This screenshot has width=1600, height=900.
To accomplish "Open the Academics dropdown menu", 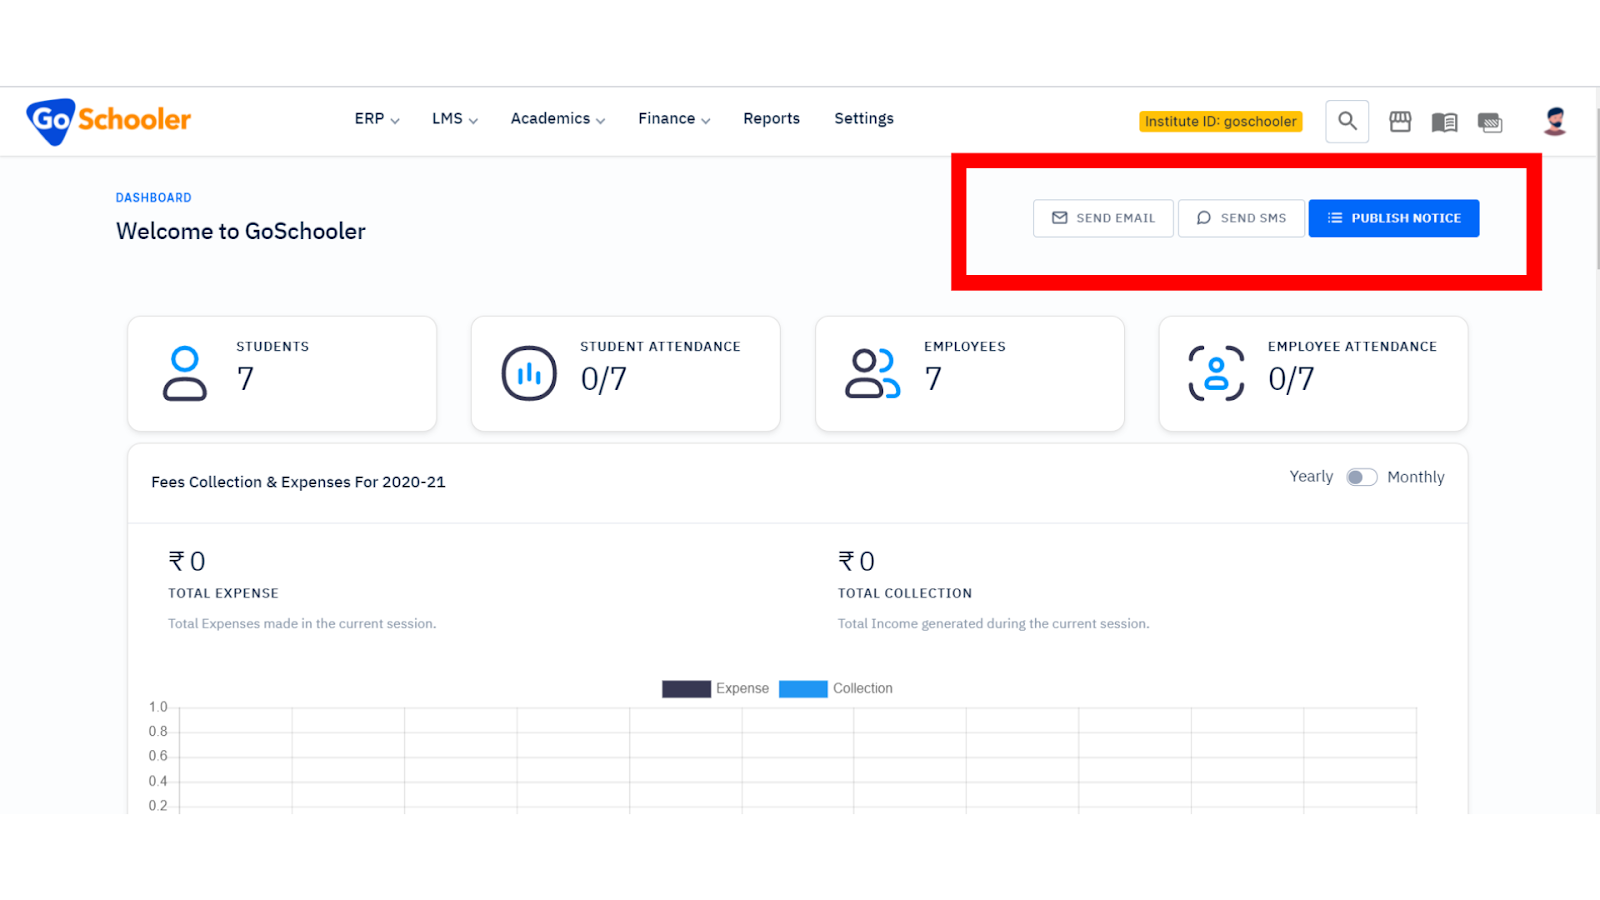I will 558,119.
